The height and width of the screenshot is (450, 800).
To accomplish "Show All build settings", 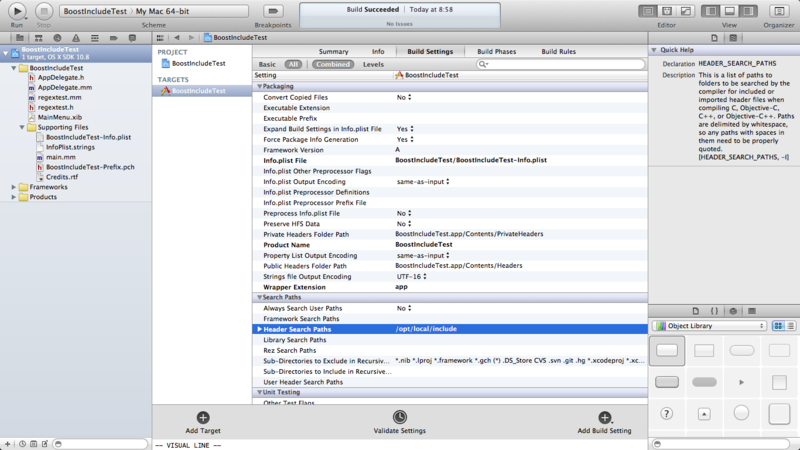I will pos(293,64).
